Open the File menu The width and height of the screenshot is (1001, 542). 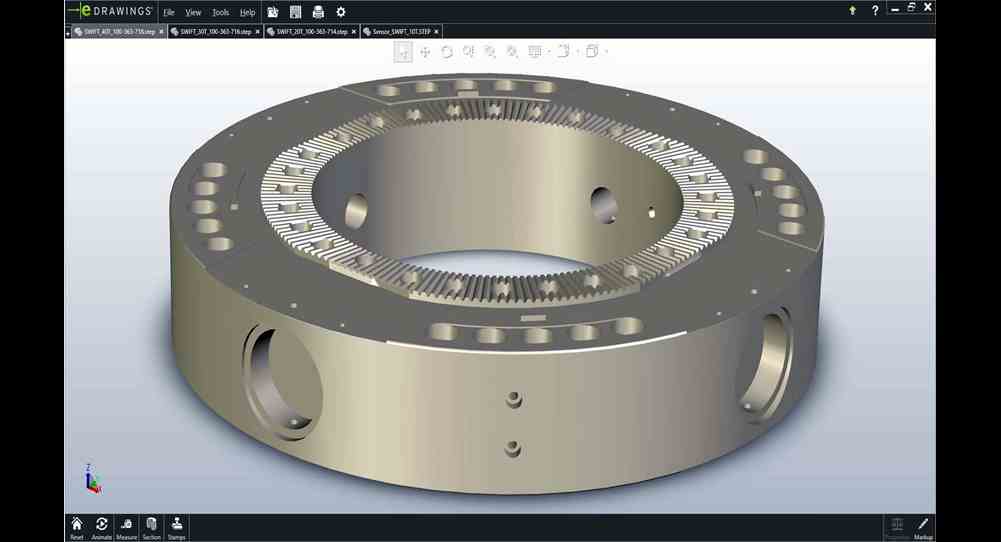click(168, 13)
